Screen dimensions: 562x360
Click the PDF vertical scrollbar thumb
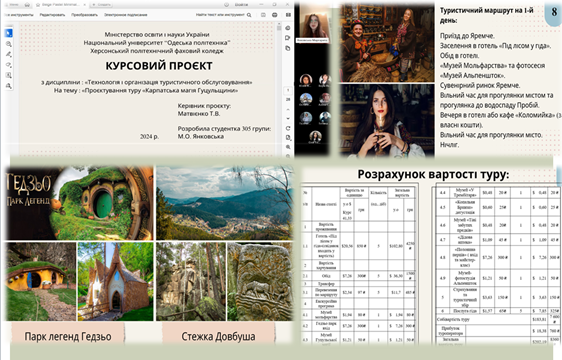click(279, 27)
